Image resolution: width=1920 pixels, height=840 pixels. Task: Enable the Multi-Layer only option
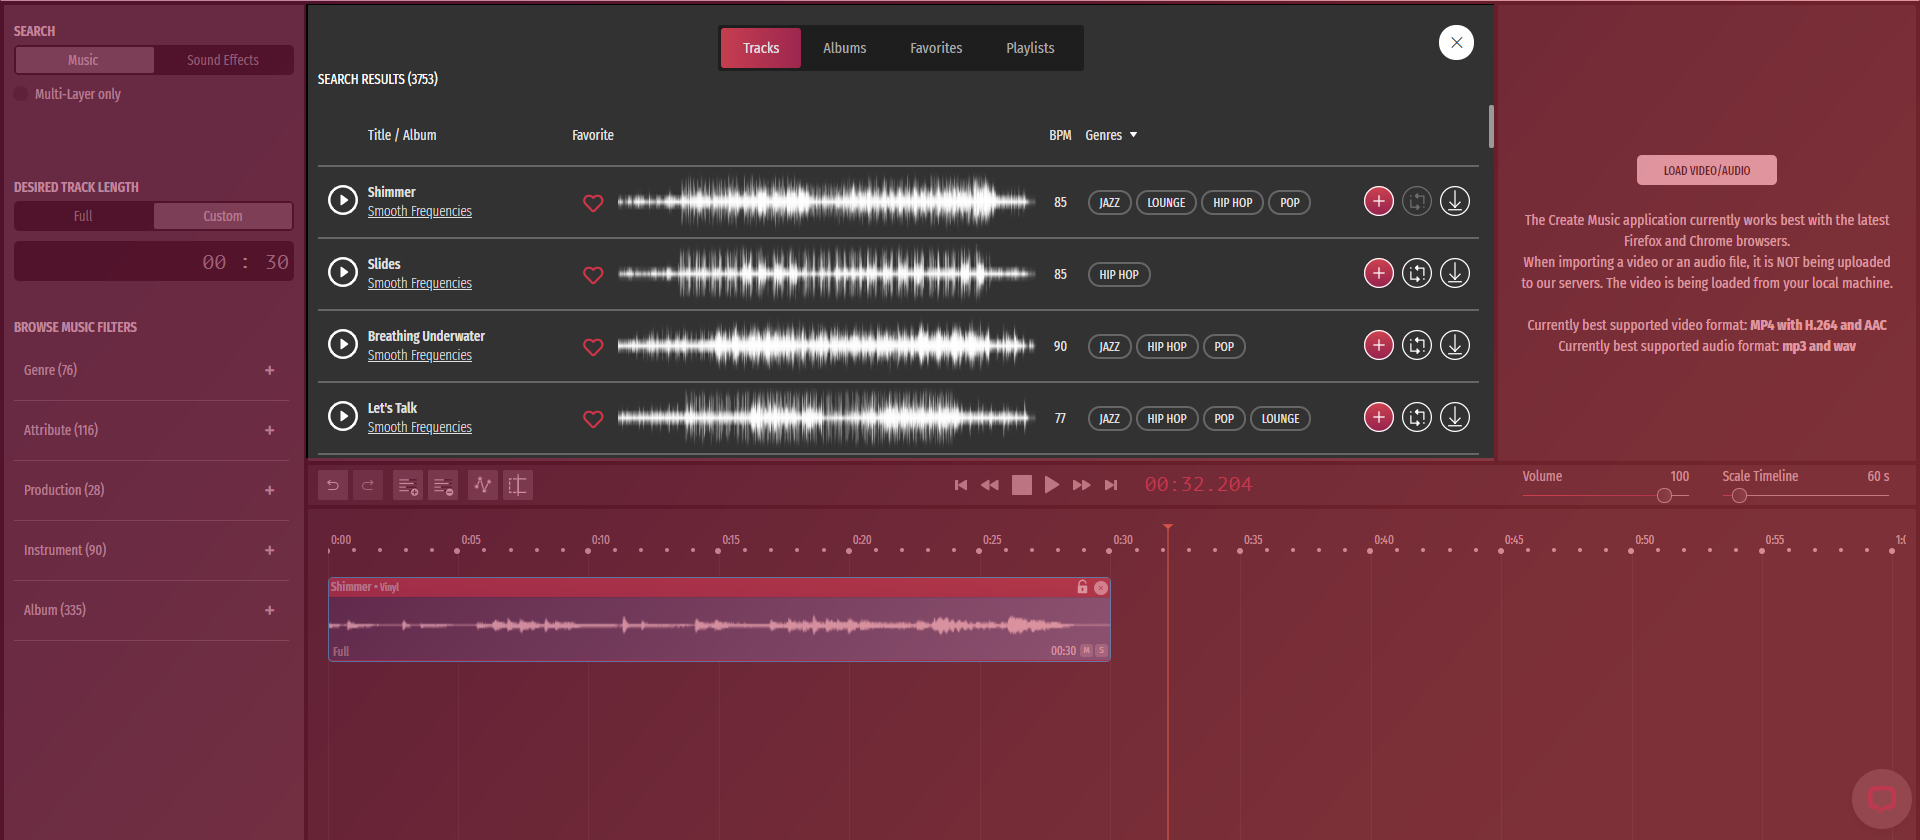pos(21,94)
